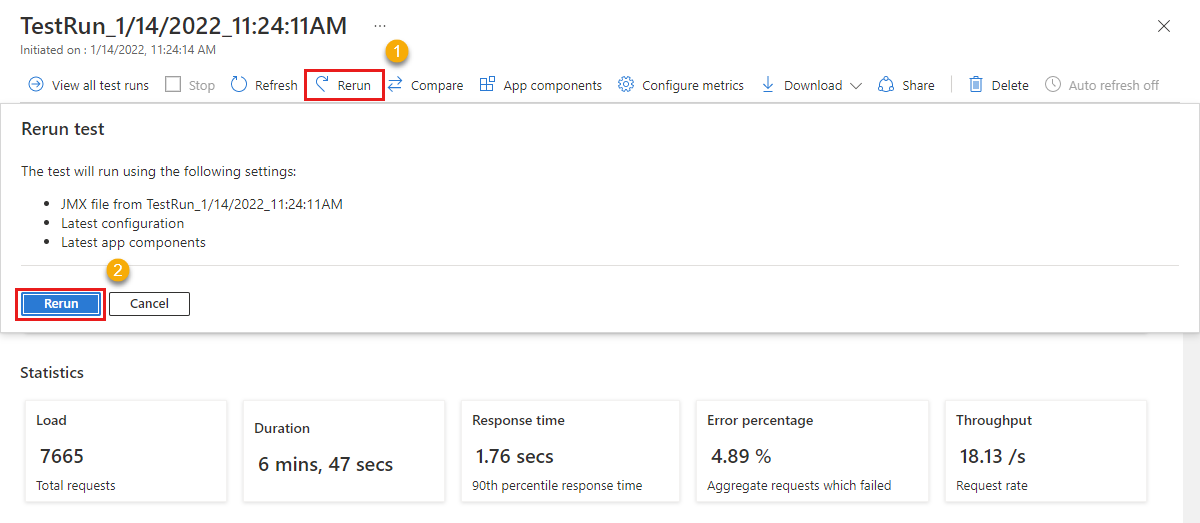1200x523 pixels.
Task: Click the Rerun icon in toolbar
Action: tap(322, 85)
